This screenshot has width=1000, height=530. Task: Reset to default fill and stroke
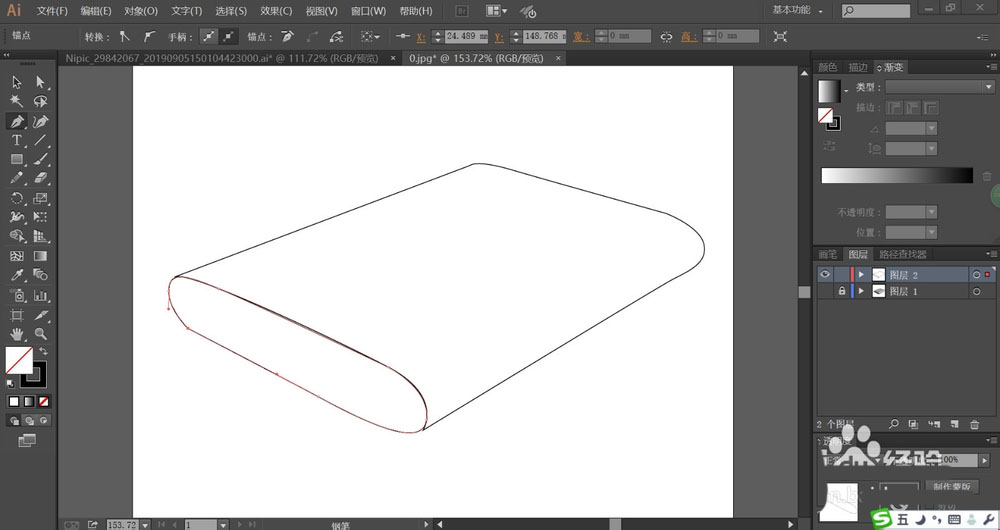click(x=10, y=383)
